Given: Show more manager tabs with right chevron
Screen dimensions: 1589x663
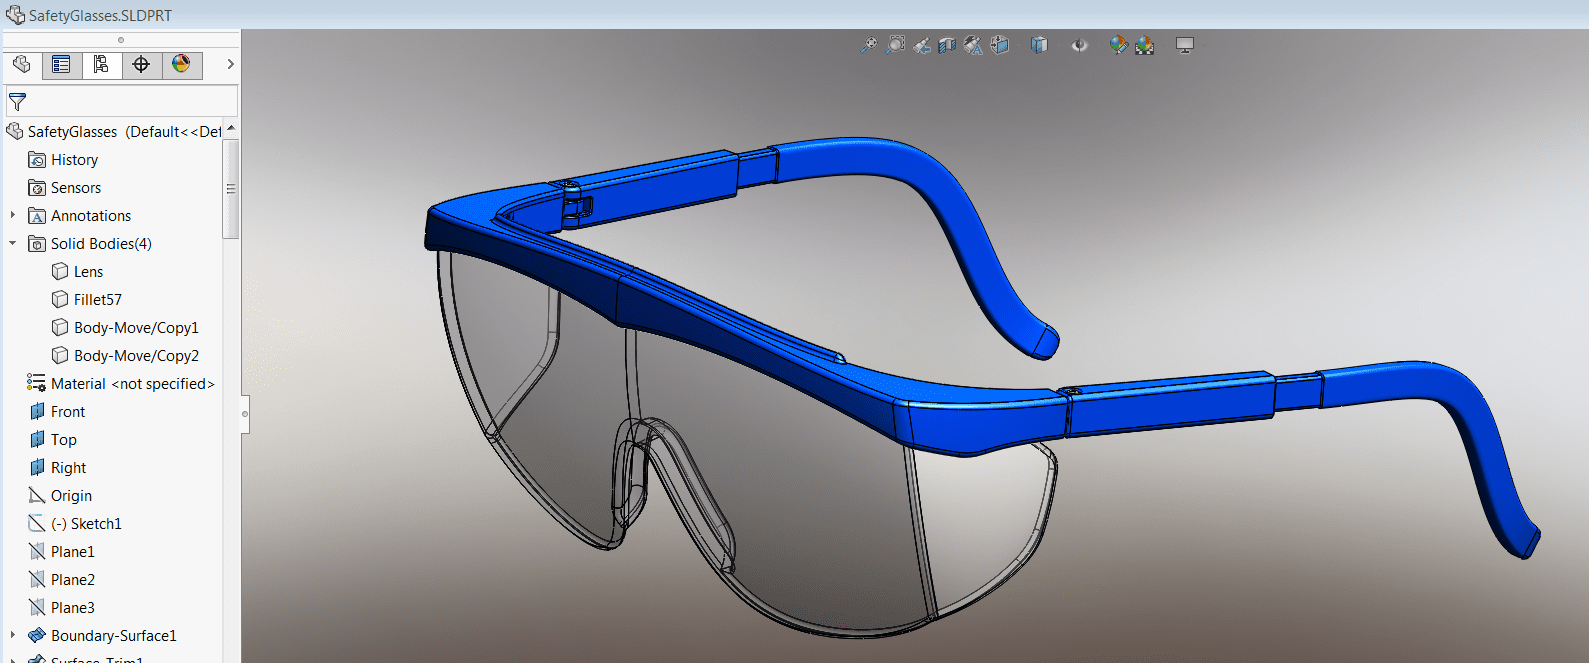Looking at the screenshot, I should coord(230,65).
